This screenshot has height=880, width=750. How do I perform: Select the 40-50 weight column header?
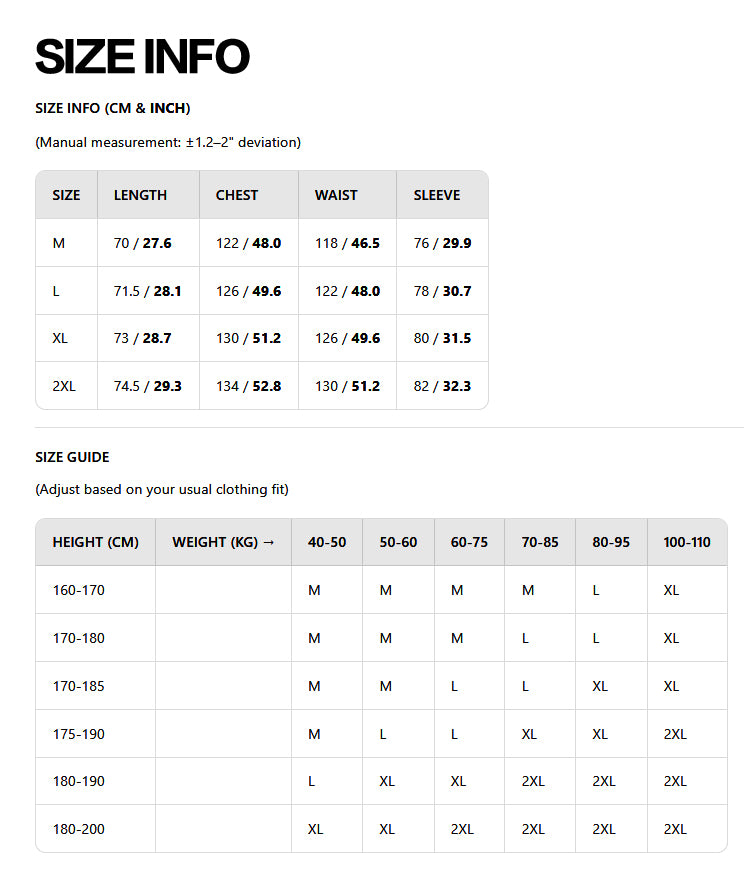point(327,542)
